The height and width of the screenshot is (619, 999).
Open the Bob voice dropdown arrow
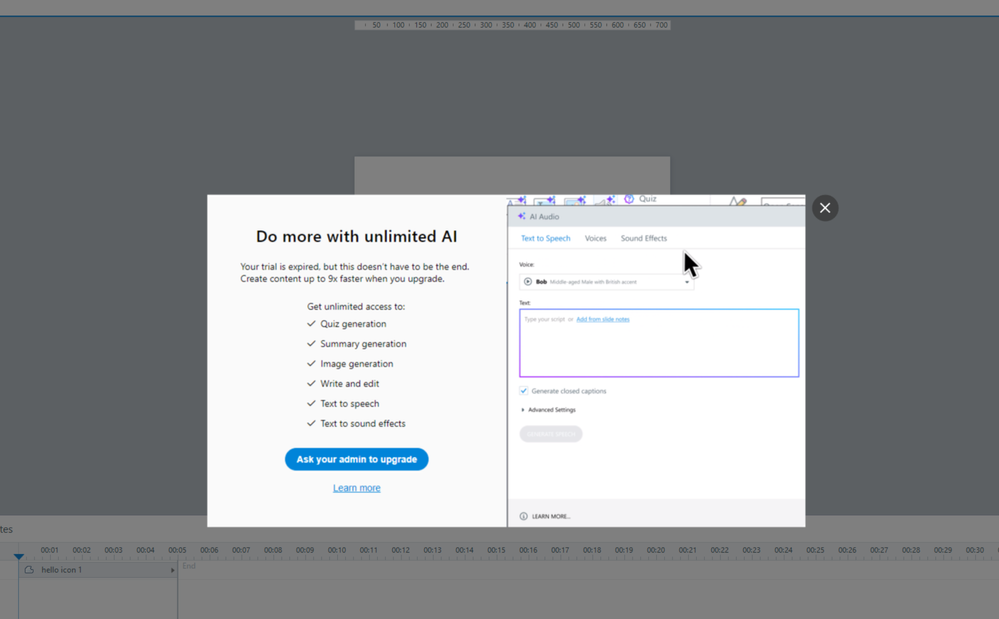click(x=687, y=282)
